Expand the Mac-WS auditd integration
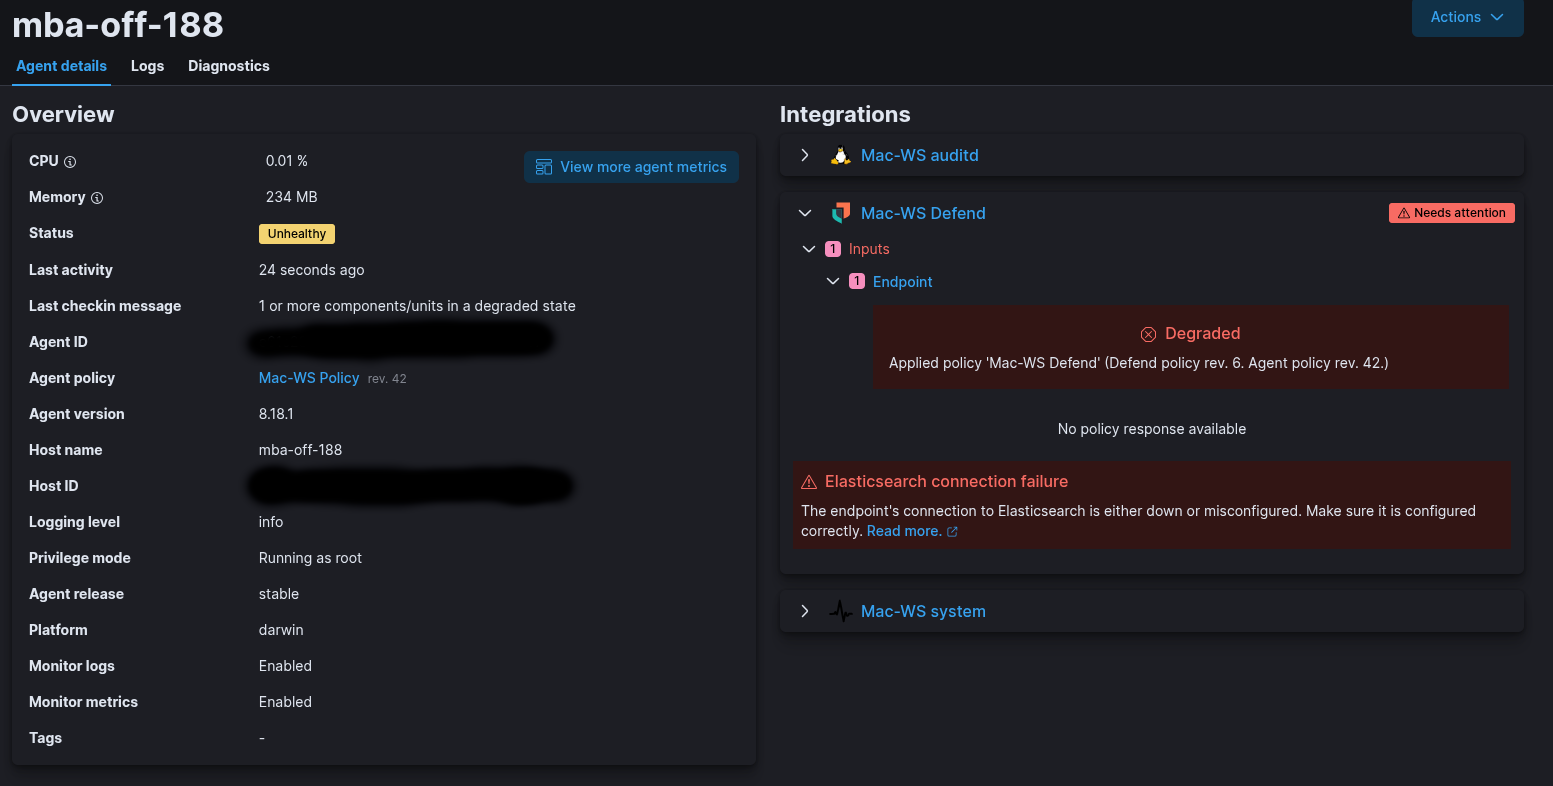Screen dimensions: 1553x786 click(x=805, y=155)
